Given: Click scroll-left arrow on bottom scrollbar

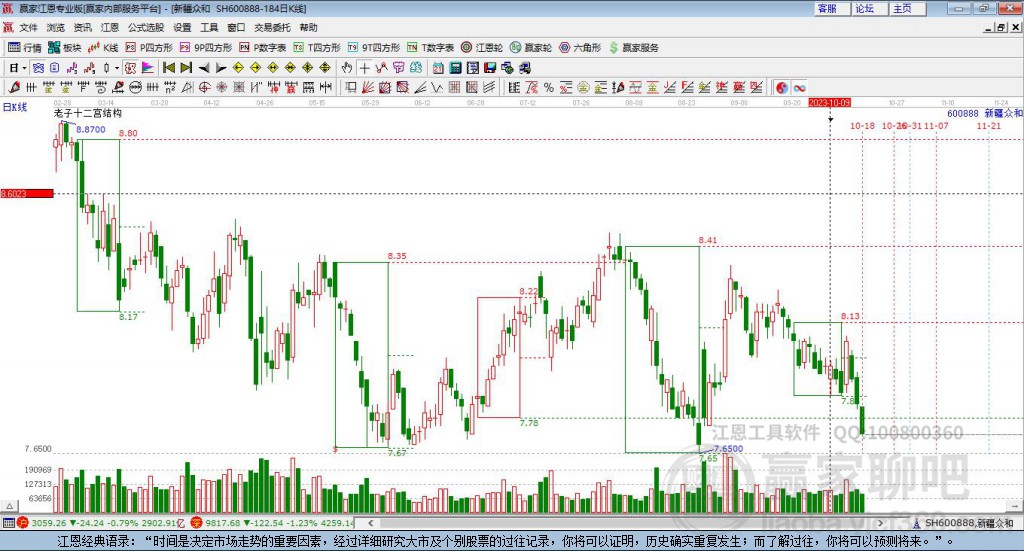Looking at the screenshot, I should pos(370,523).
